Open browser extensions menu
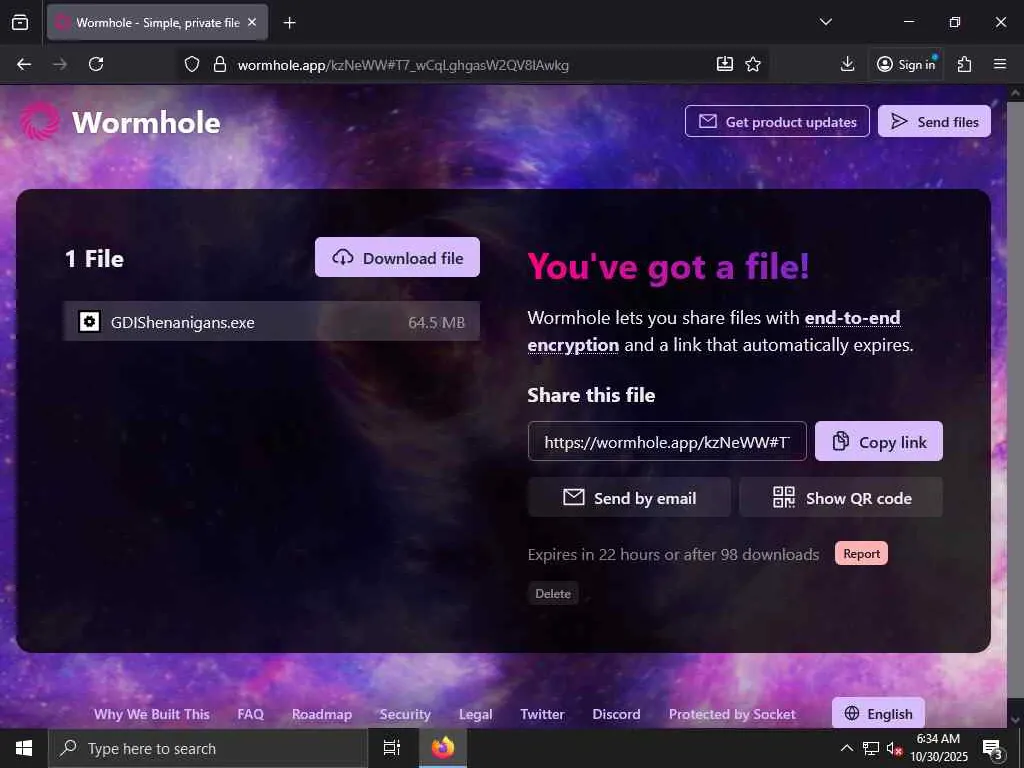This screenshot has width=1024, height=768. 965,64
